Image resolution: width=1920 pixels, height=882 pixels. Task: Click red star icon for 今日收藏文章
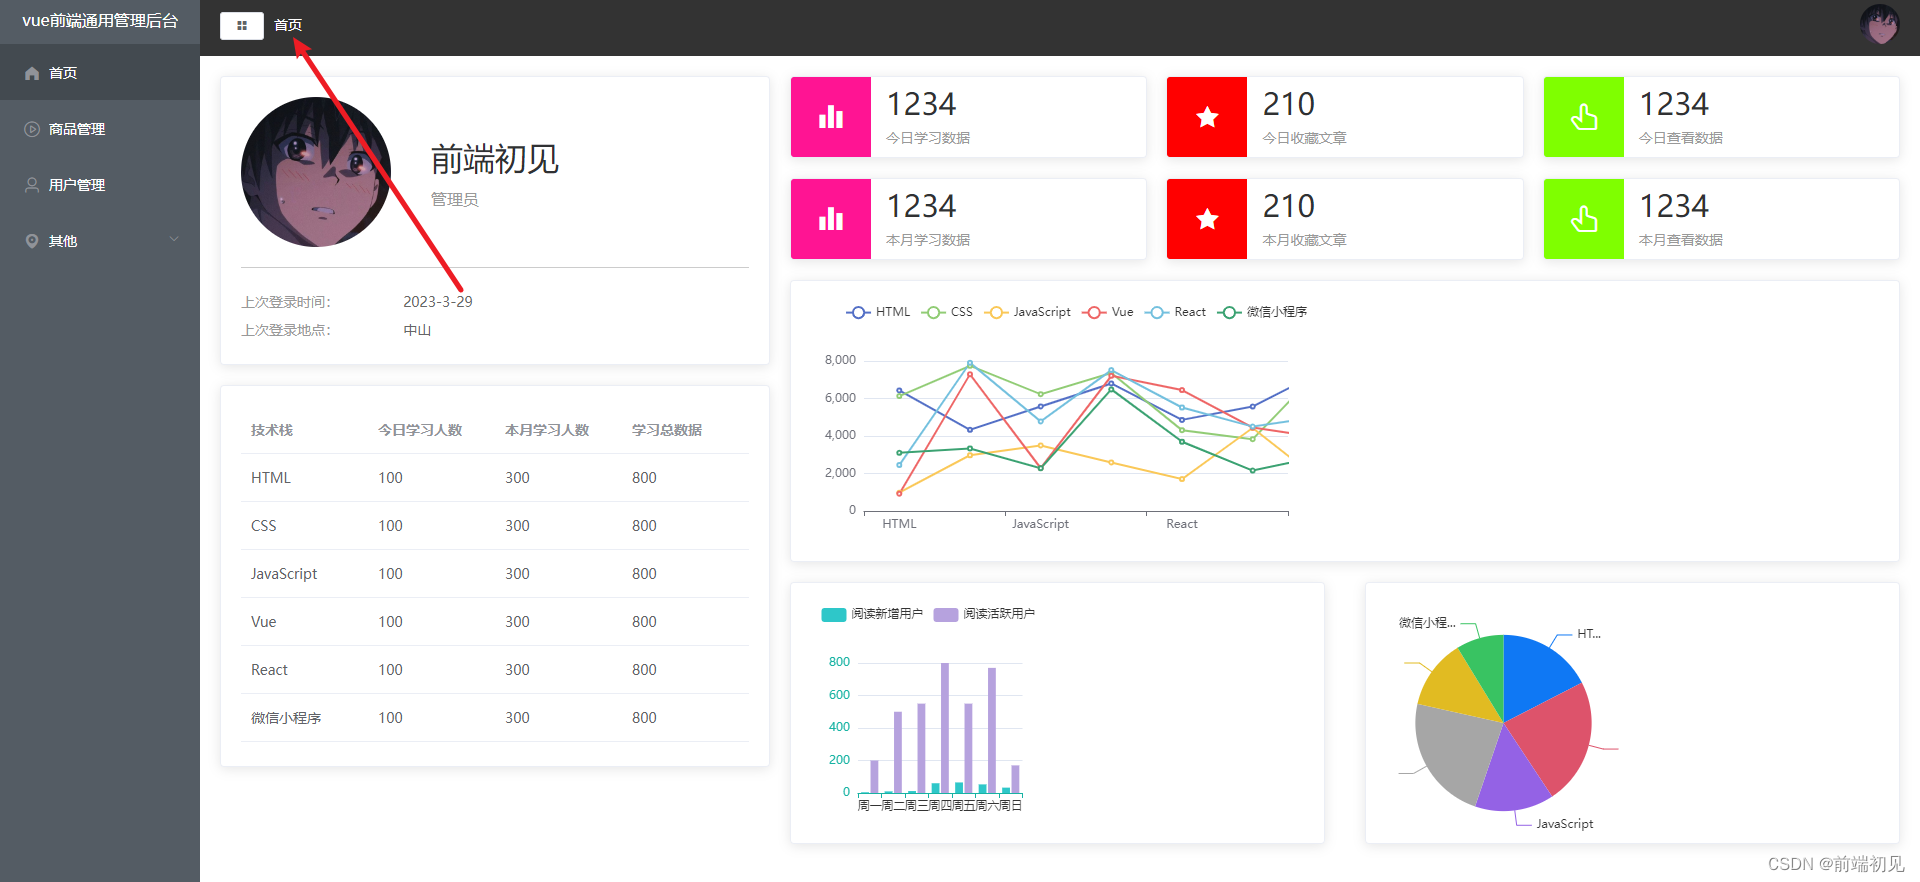(x=1207, y=117)
